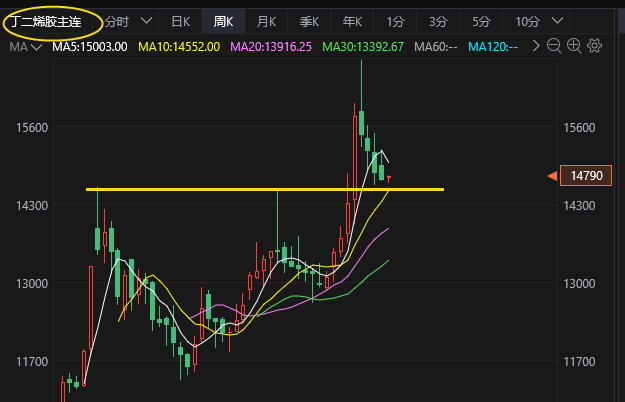625x402 pixels.
Task: Open chart settings gear icon
Action: point(595,46)
